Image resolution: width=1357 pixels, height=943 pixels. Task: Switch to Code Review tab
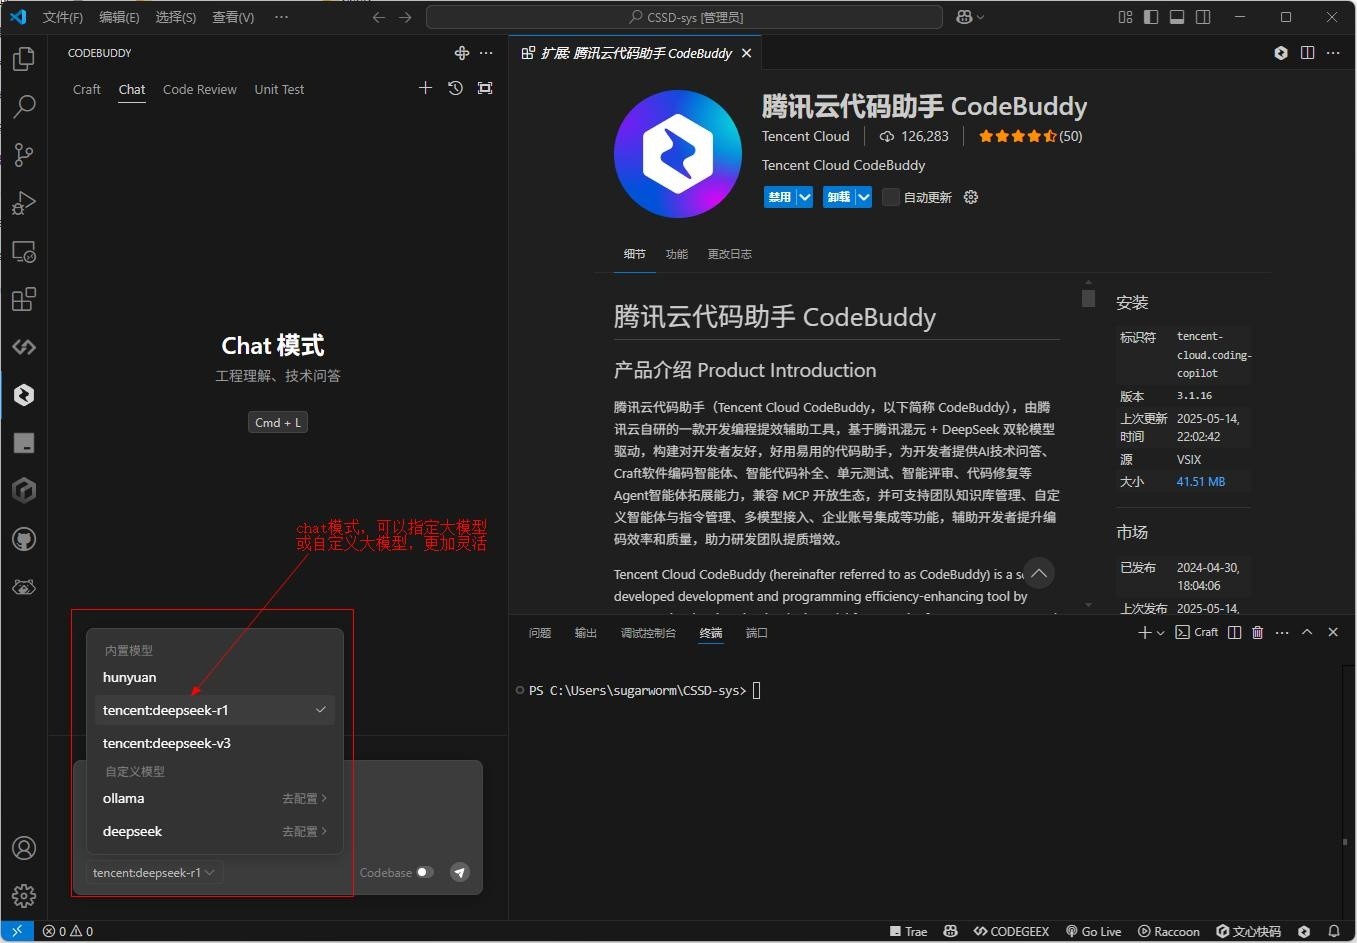(x=200, y=89)
